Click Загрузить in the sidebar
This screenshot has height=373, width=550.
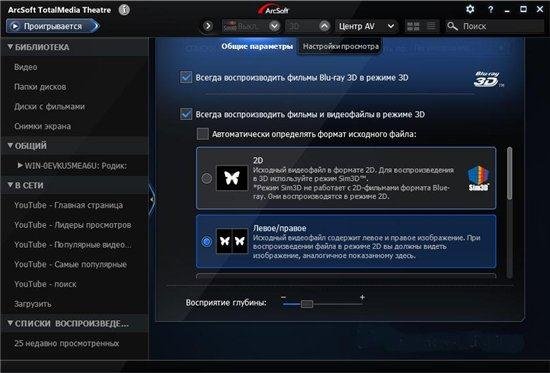click(33, 304)
